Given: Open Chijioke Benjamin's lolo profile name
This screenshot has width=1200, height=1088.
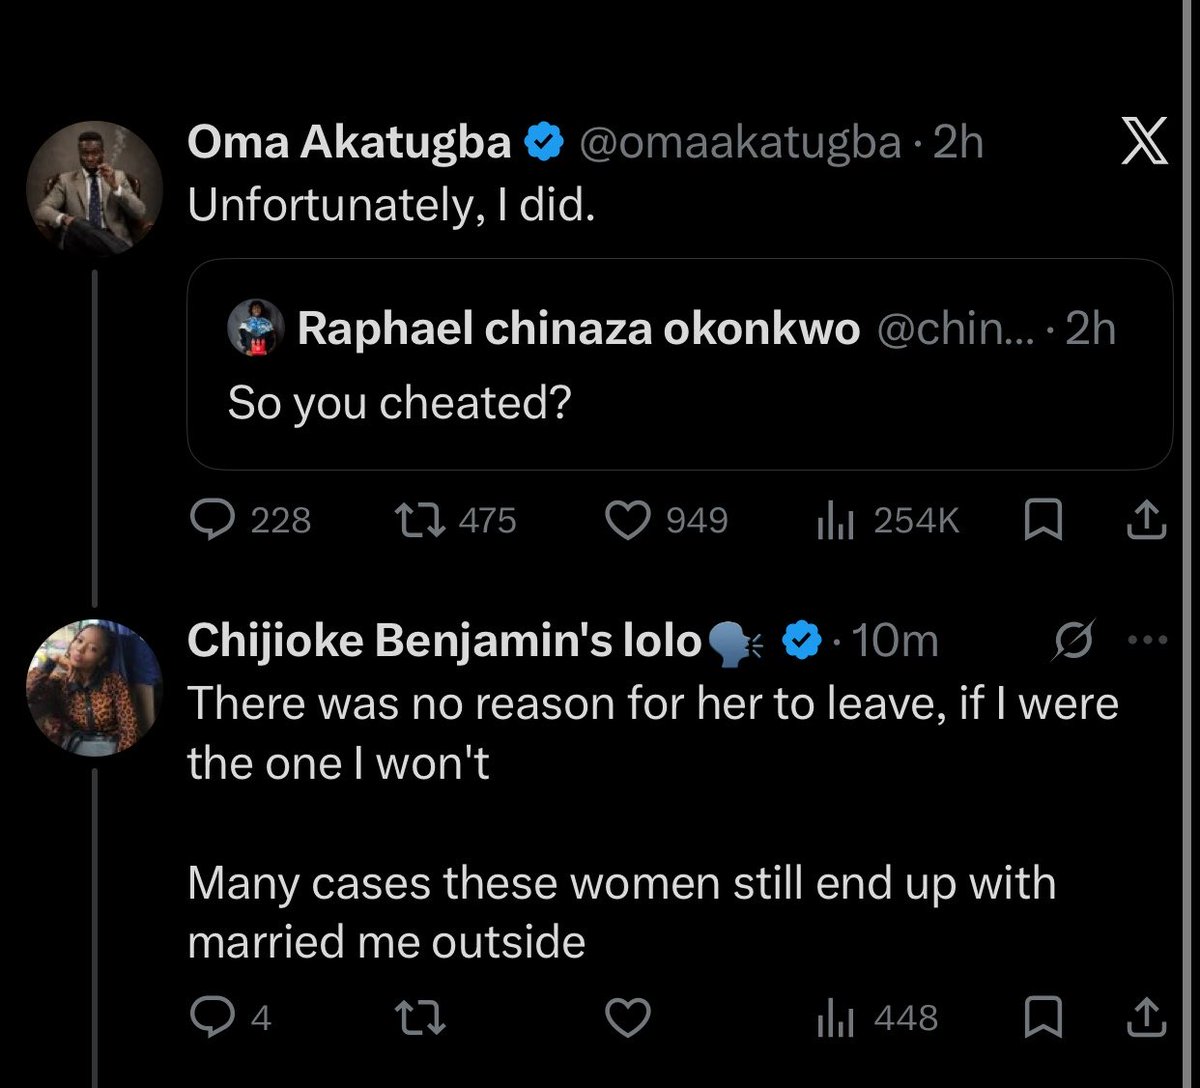Looking at the screenshot, I should click(446, 641).
